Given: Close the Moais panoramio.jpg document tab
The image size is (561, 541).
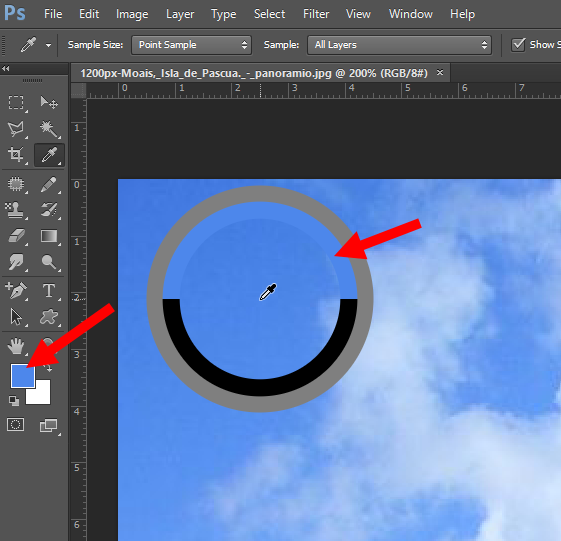Looking at the screenshot, I should pyautogui.click(x=440, y=73).
